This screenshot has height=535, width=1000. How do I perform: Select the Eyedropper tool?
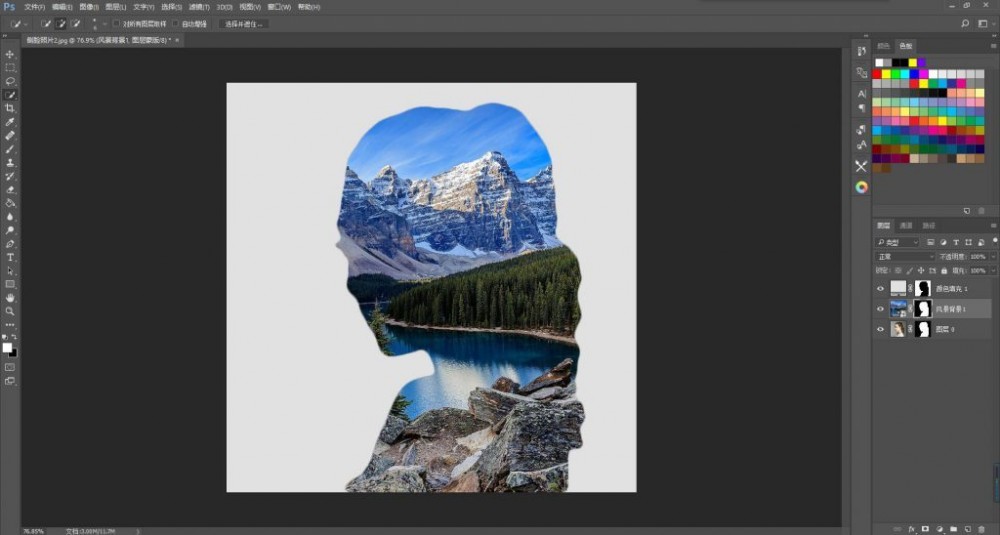coord(10,121)
